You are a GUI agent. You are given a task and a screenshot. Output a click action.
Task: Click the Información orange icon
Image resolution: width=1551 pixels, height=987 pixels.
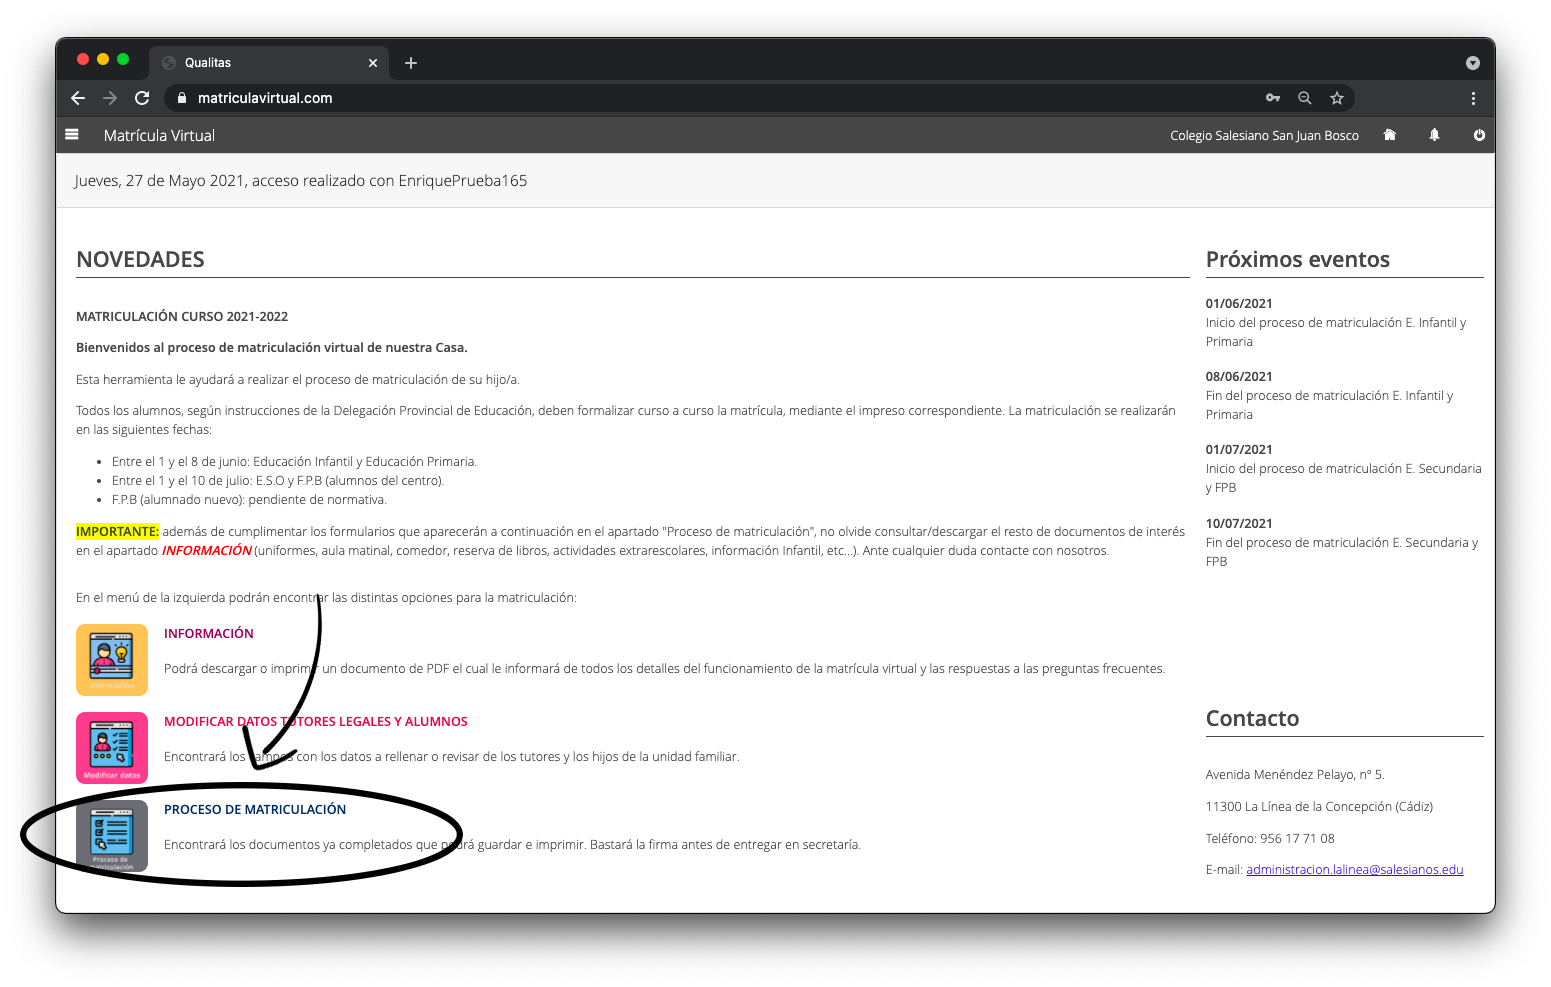[112, 660]
